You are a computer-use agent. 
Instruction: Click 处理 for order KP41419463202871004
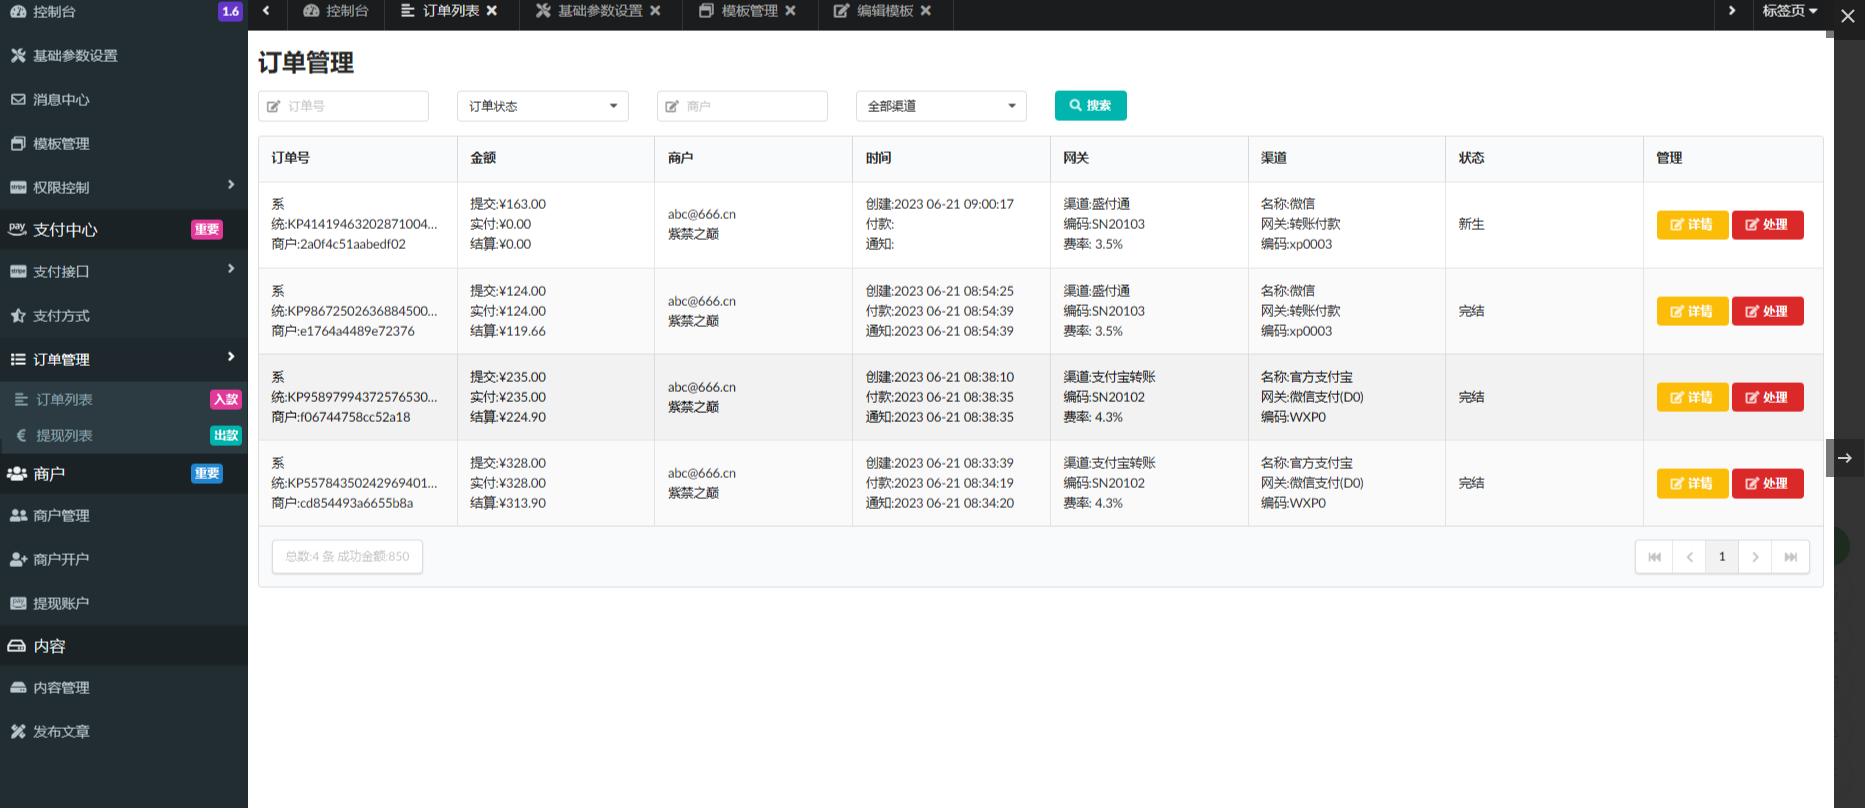(1767, 225)
